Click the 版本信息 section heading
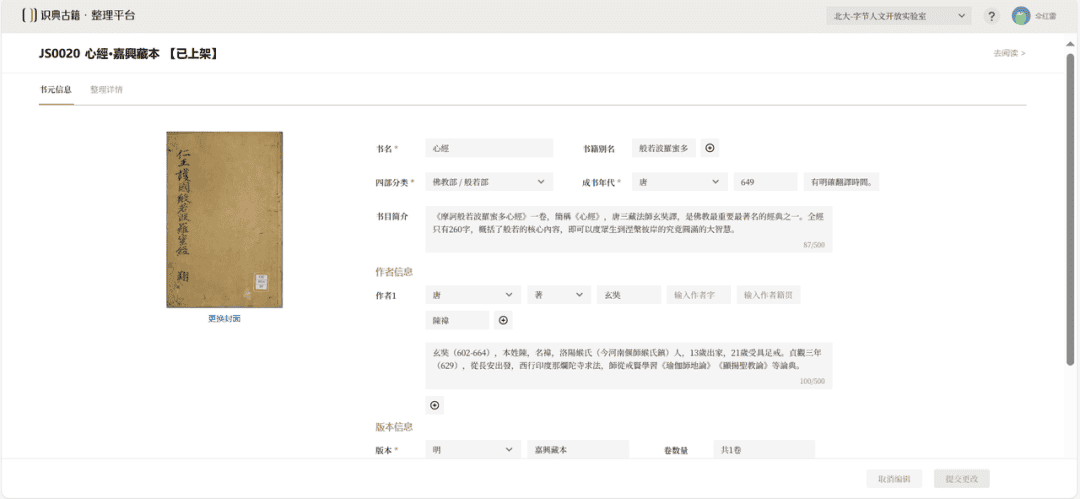1080x499 pixels. click(394, 427)
